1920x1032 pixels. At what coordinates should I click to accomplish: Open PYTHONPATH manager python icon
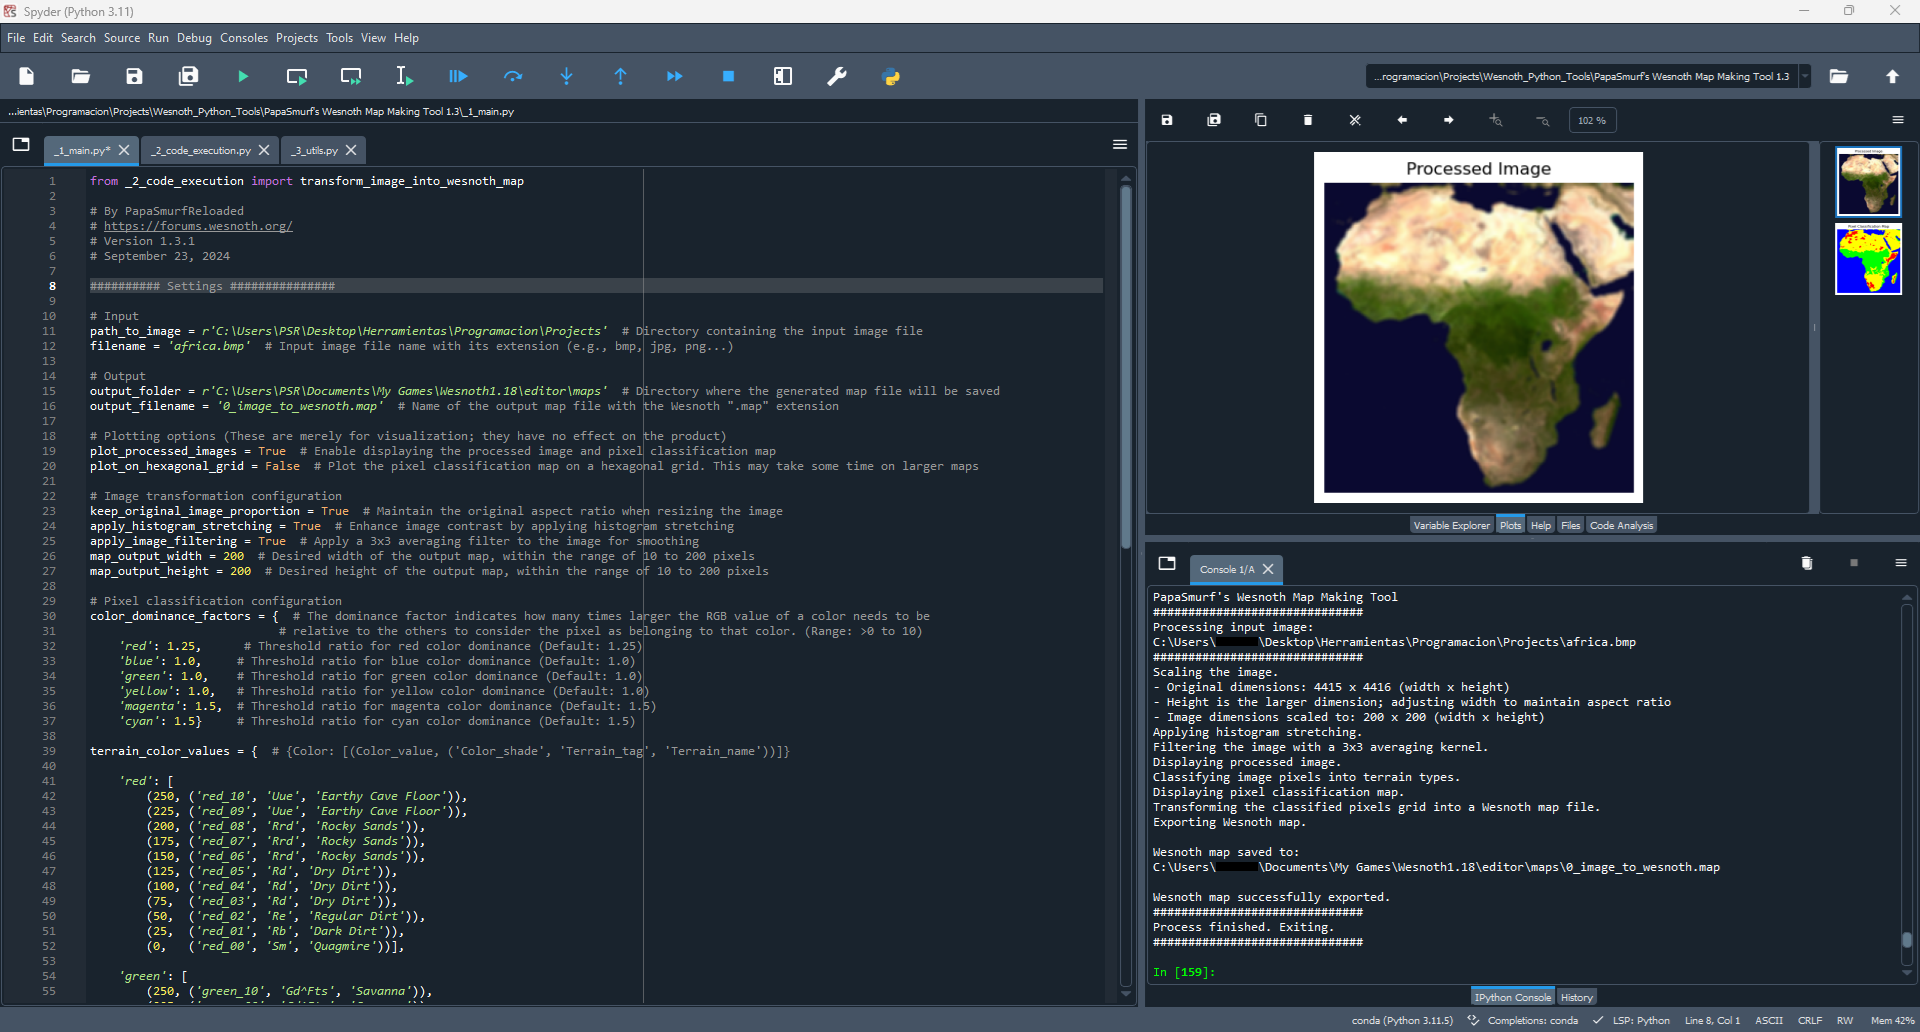[891, 76]
